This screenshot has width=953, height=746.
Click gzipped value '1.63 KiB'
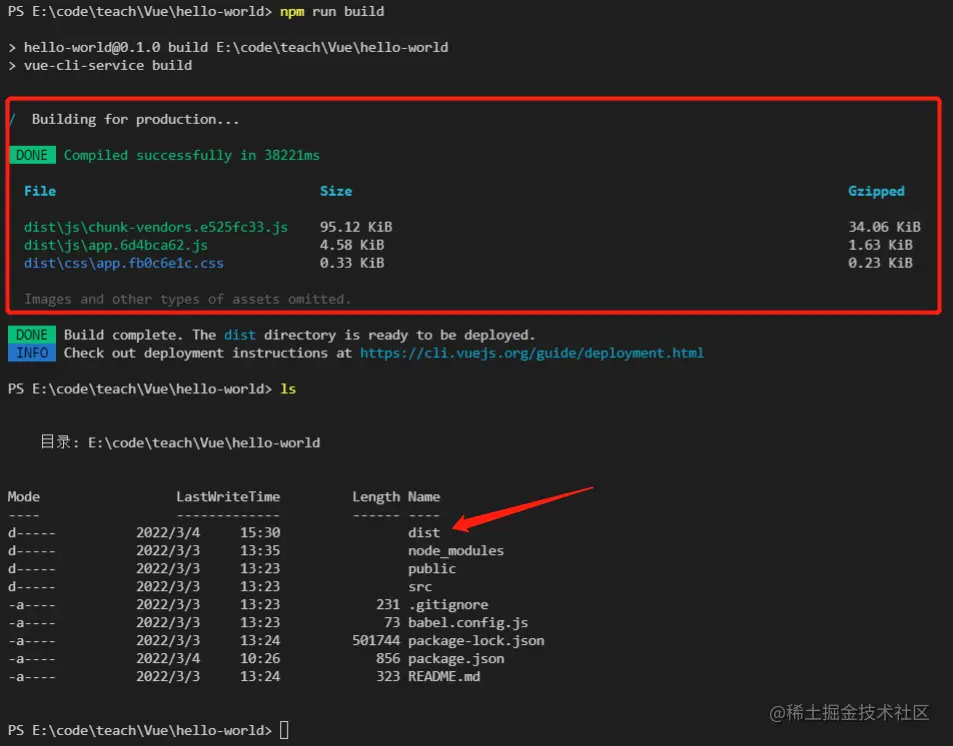pyautogui.click(x=880, y=245)
